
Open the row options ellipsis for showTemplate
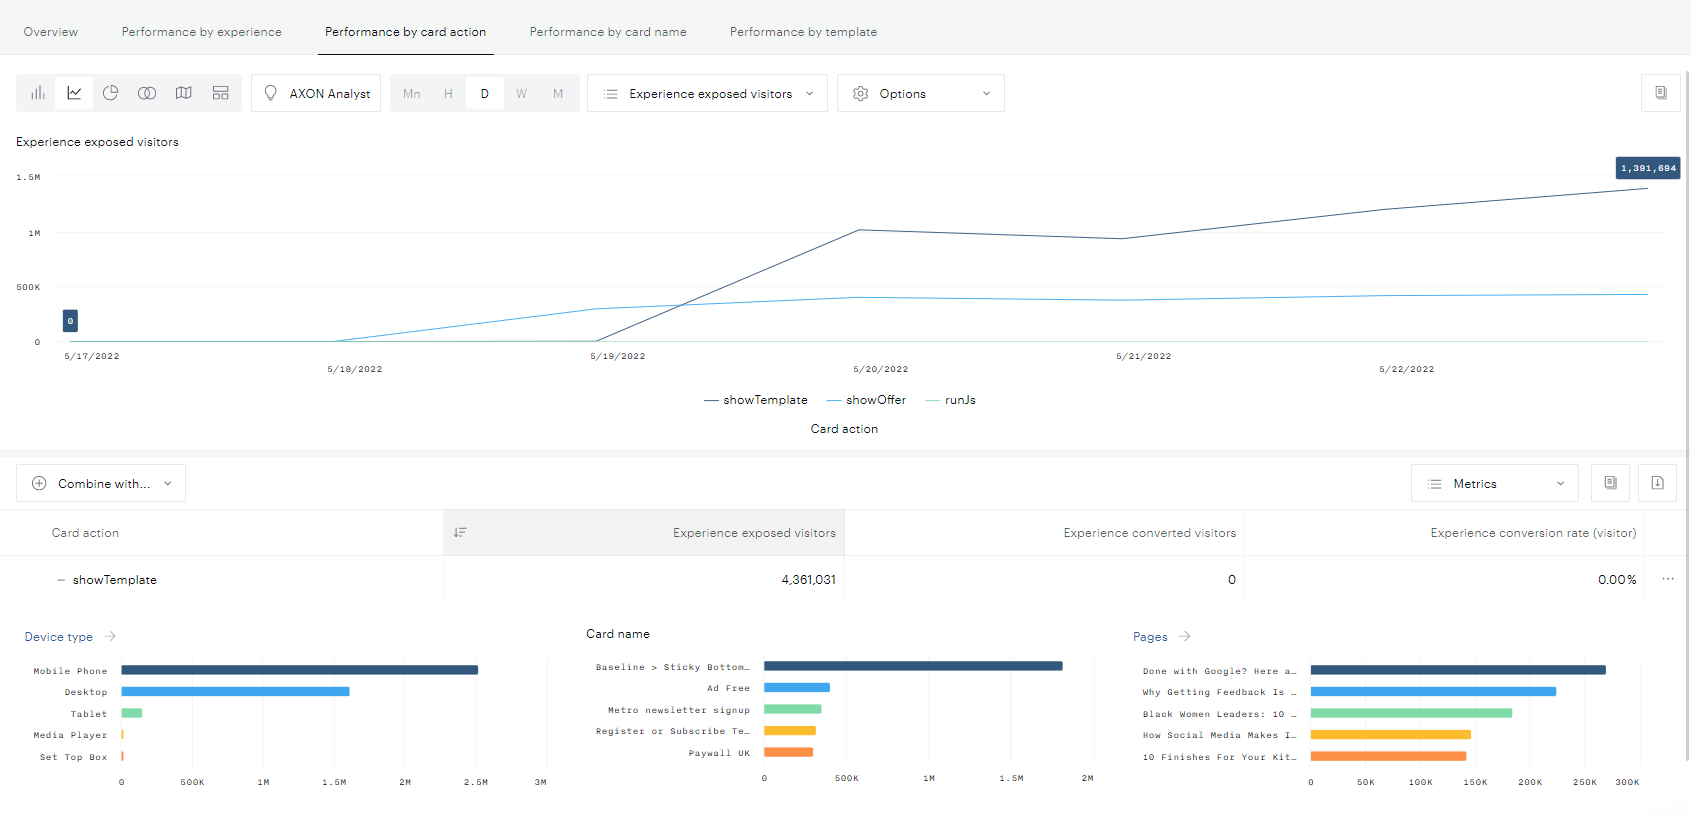pos(1667,579)
